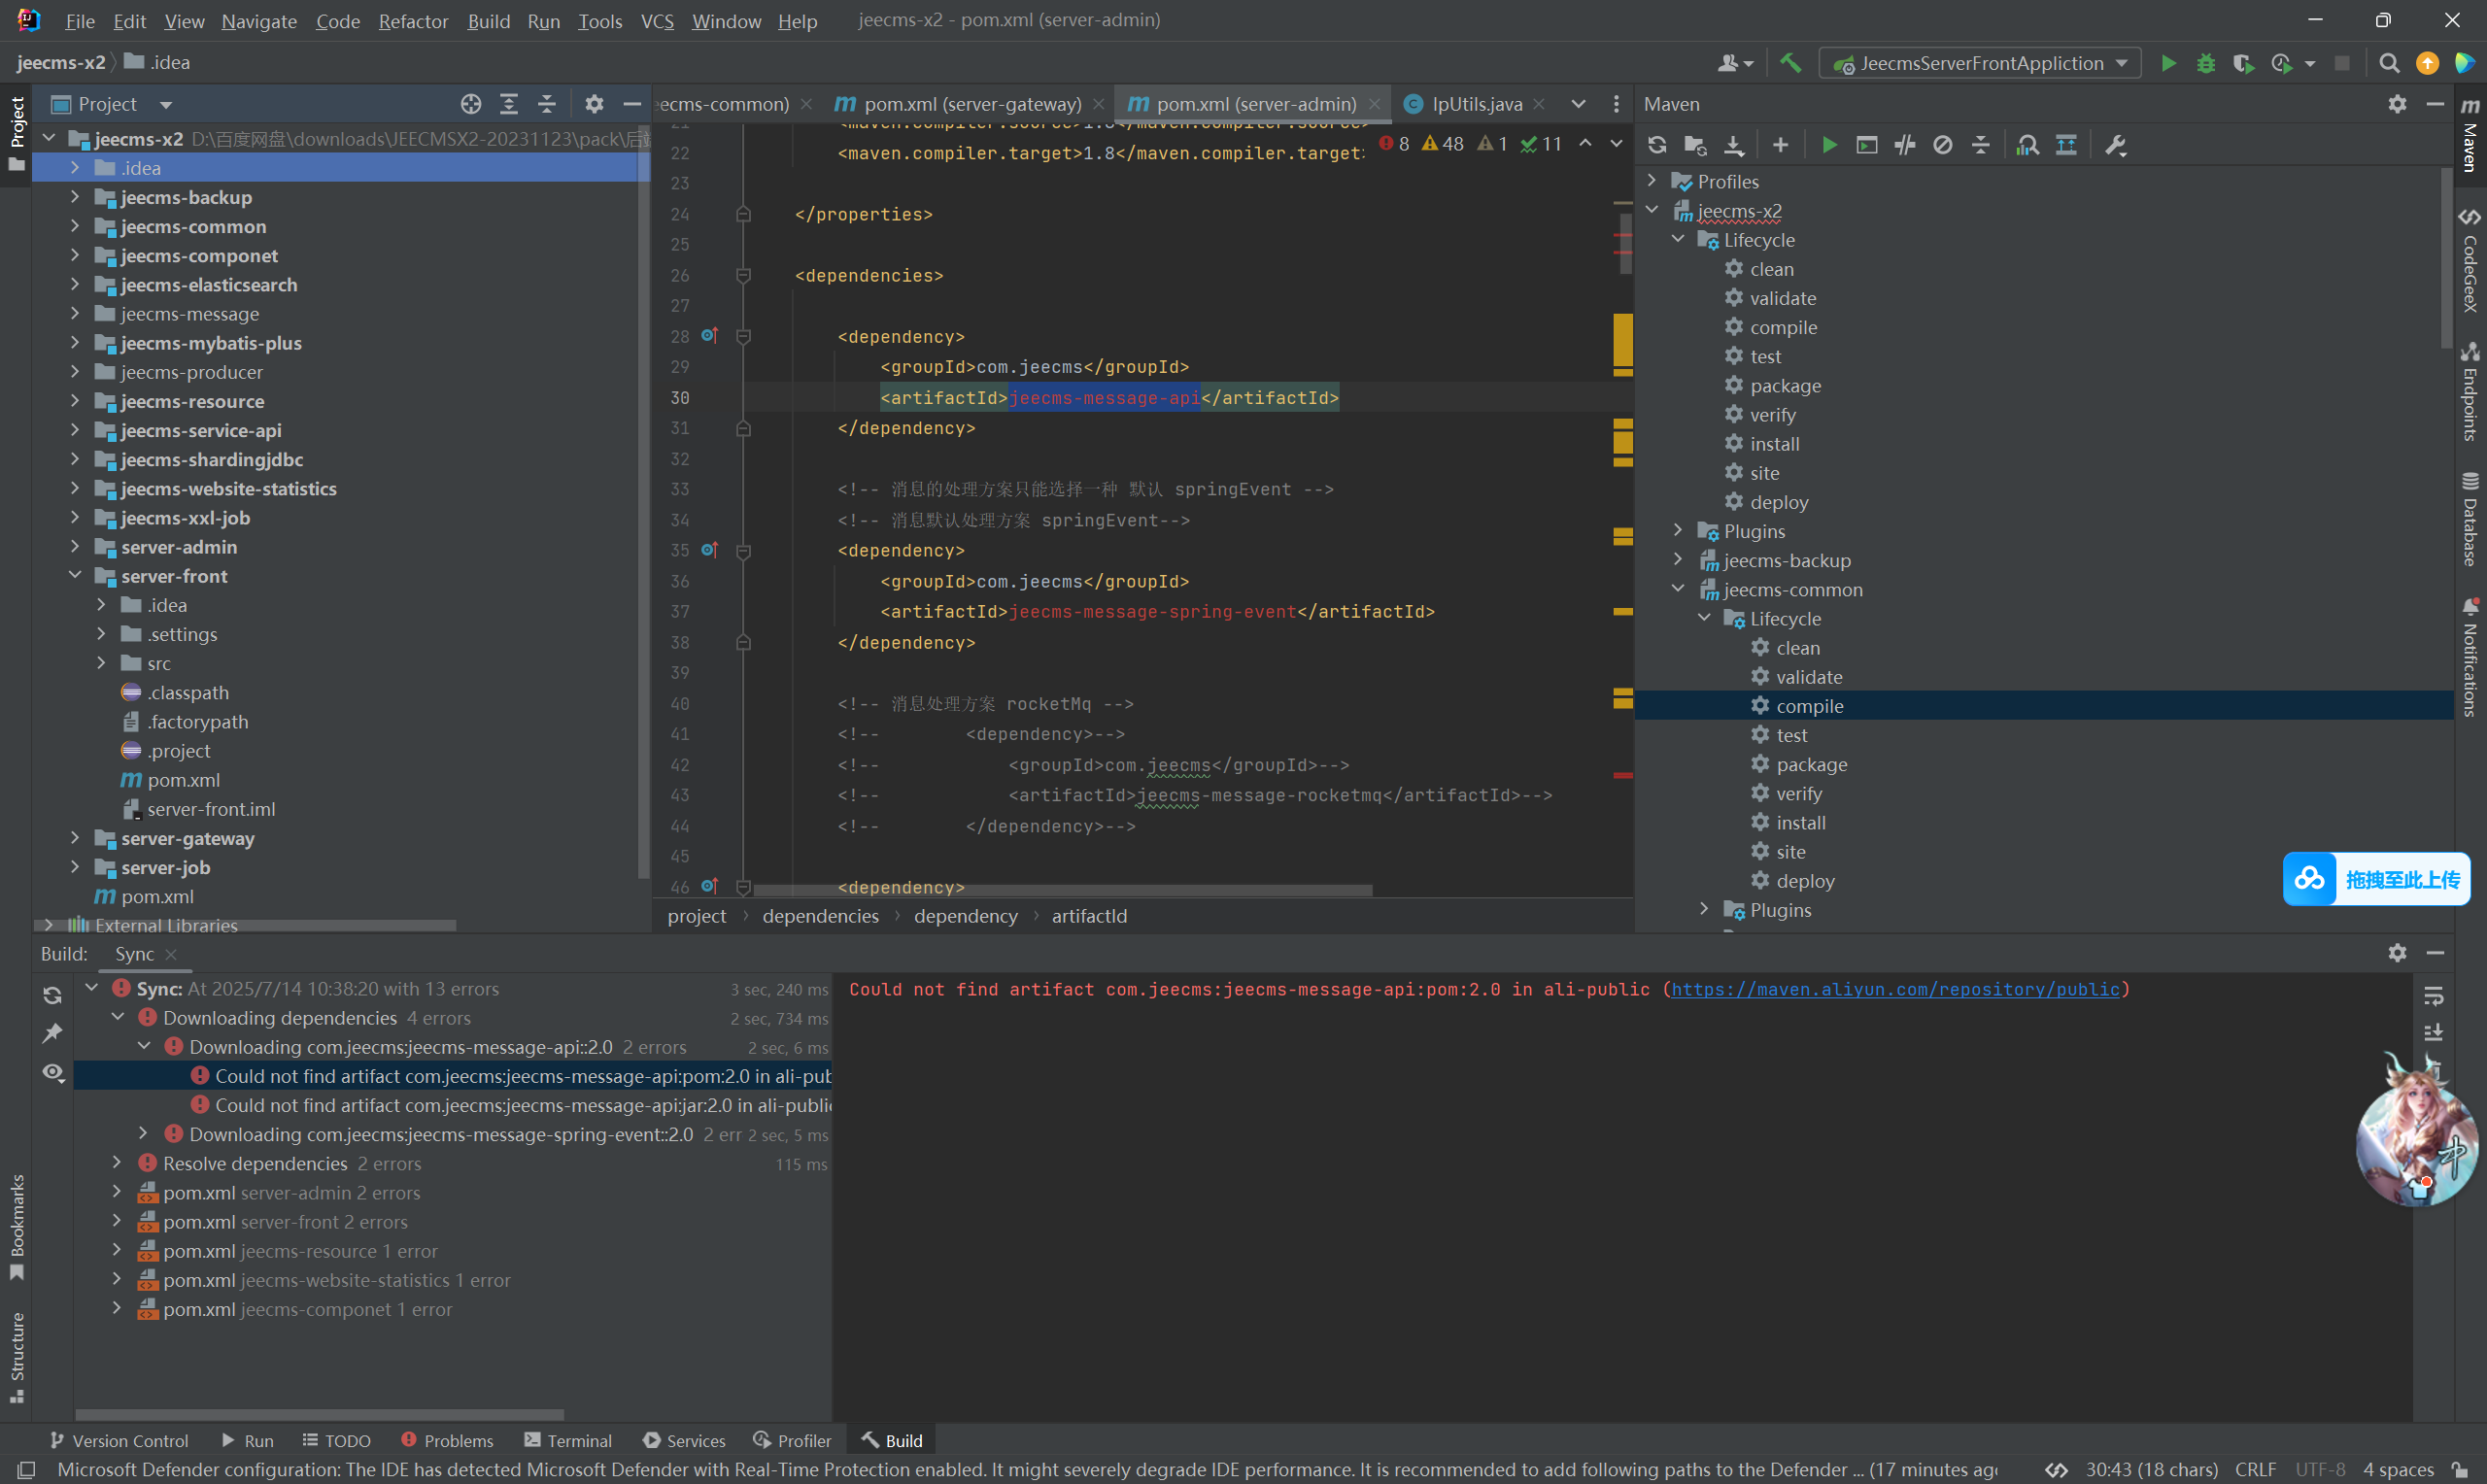The image size is (2487, 1484).
Task: Switch to pom.xml (server-gateway) tab
Action: pos(971,104)
